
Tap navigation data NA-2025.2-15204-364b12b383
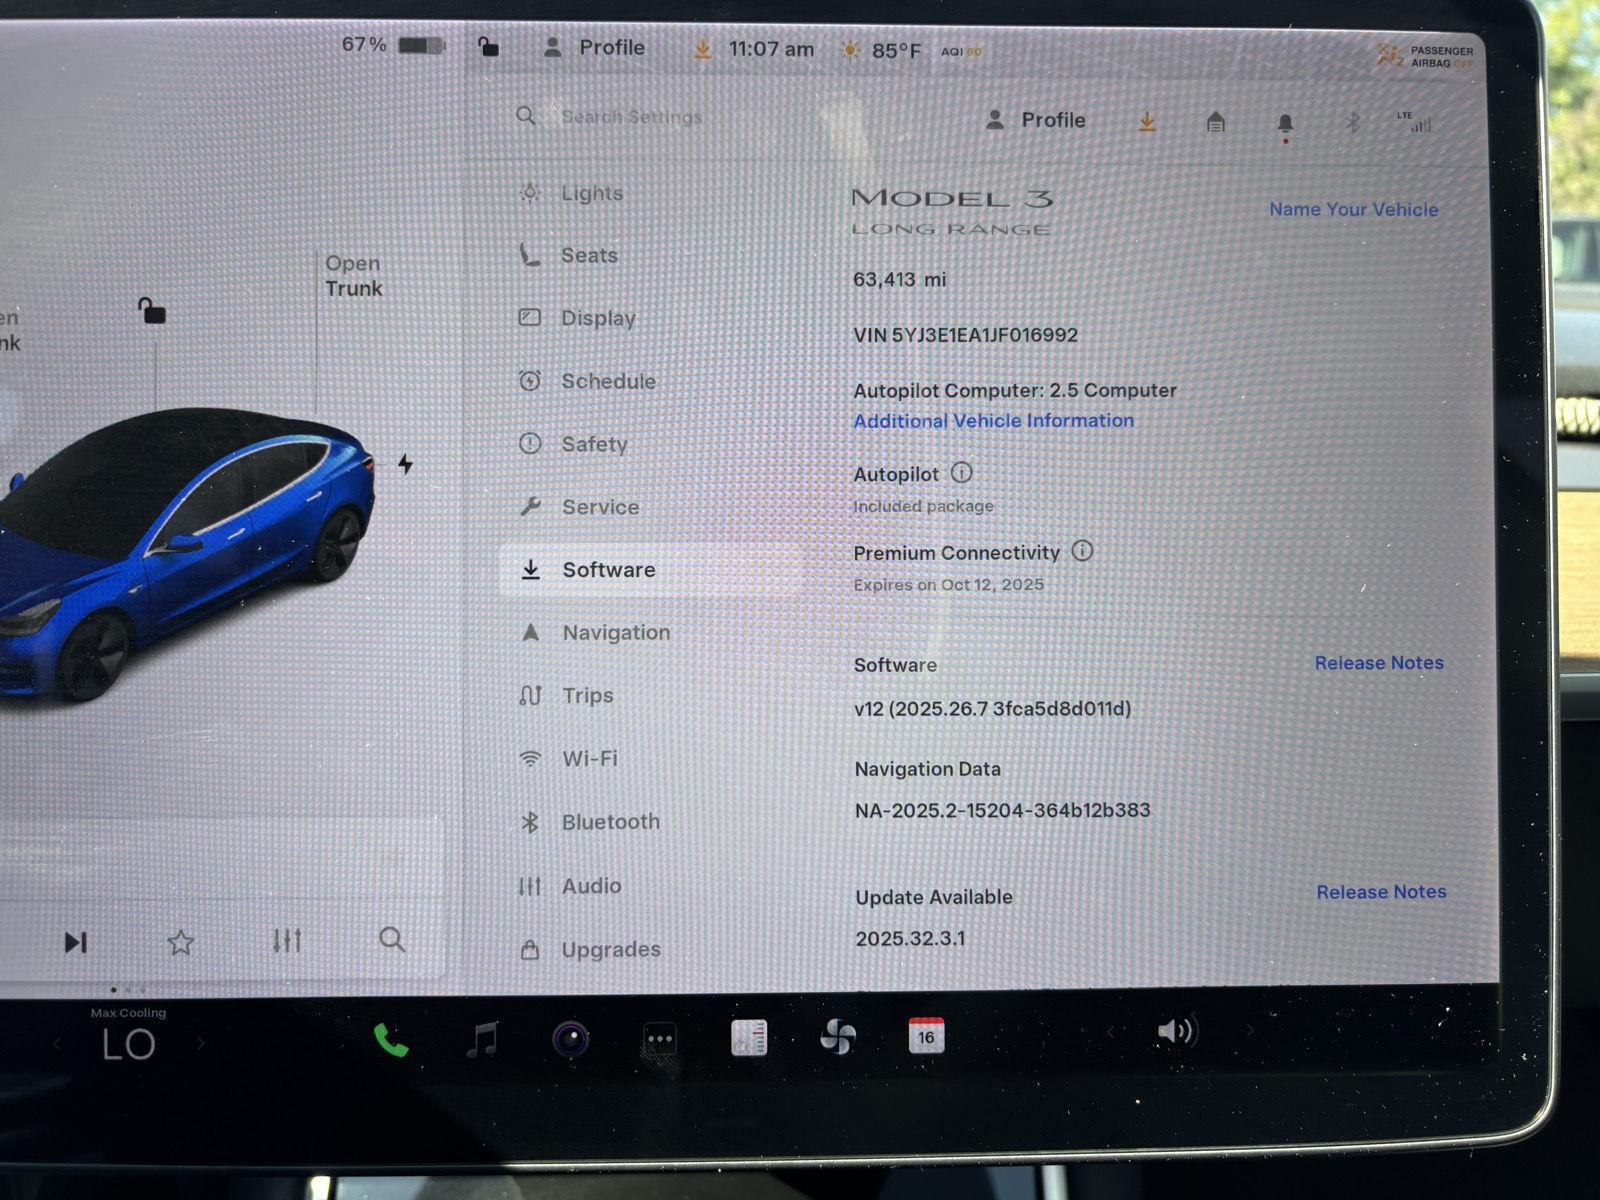point(1002,810)
